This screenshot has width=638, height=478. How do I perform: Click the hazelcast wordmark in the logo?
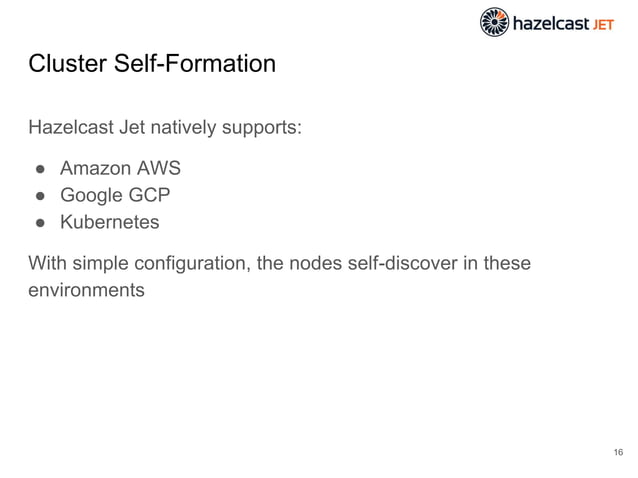pos(551,23)
